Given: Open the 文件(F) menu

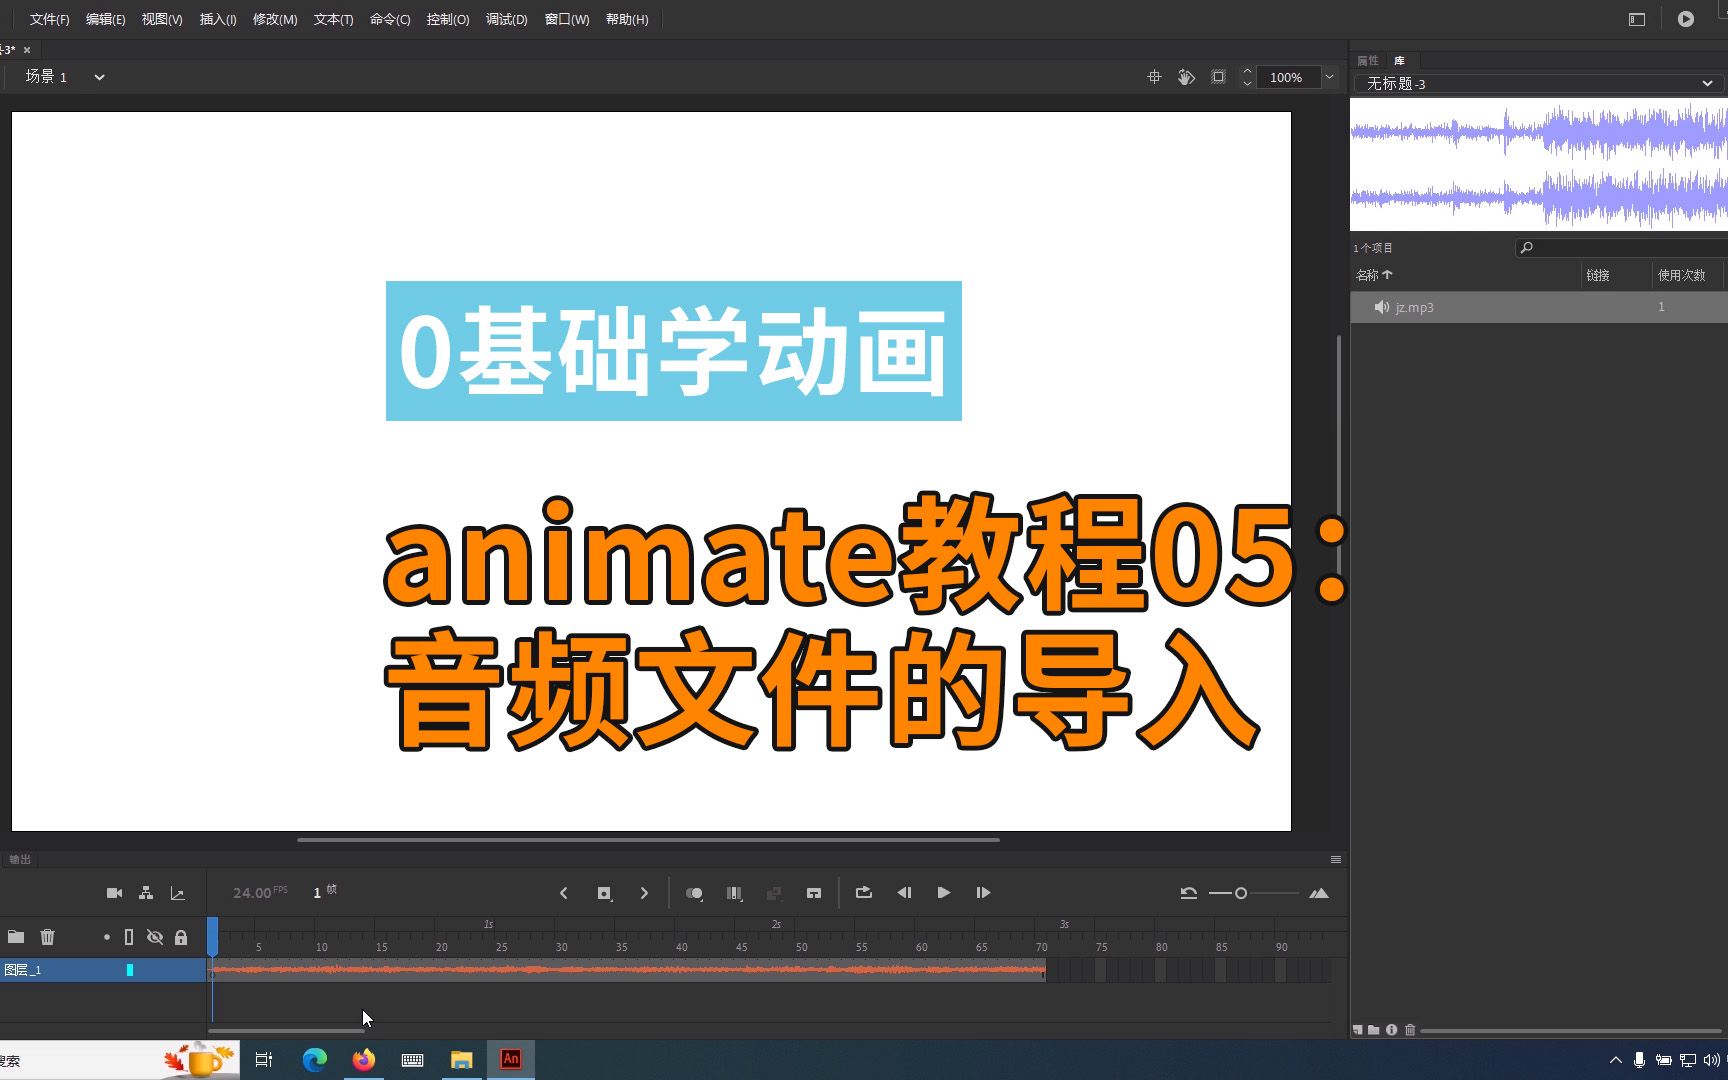Looking at the screenshot, I should click(49, 19).
